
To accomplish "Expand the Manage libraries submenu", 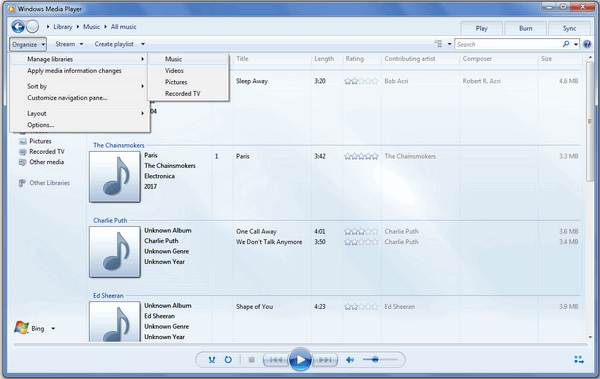I will 79,59.
